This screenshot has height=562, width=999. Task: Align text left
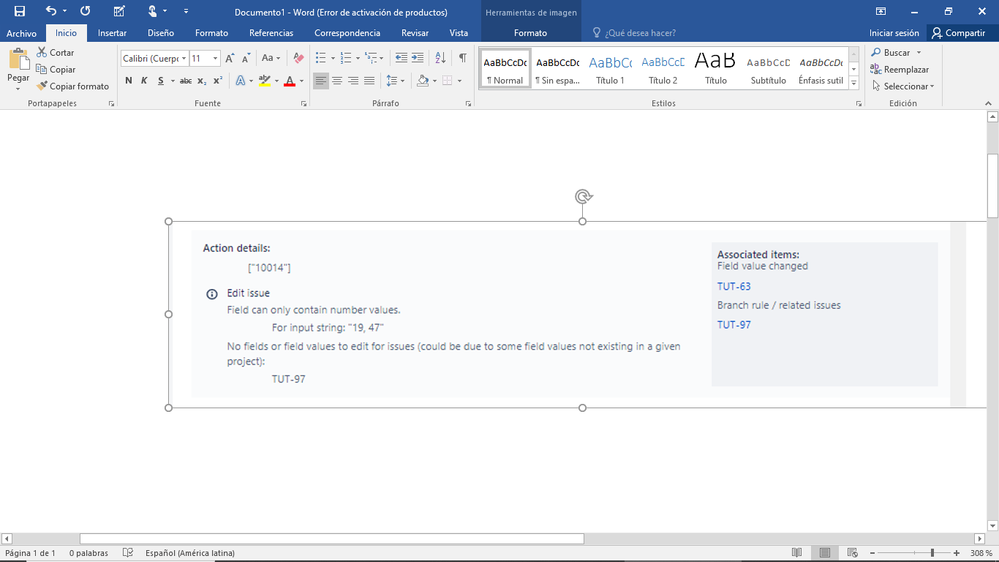pyautogui.click(x=320, y=80)
